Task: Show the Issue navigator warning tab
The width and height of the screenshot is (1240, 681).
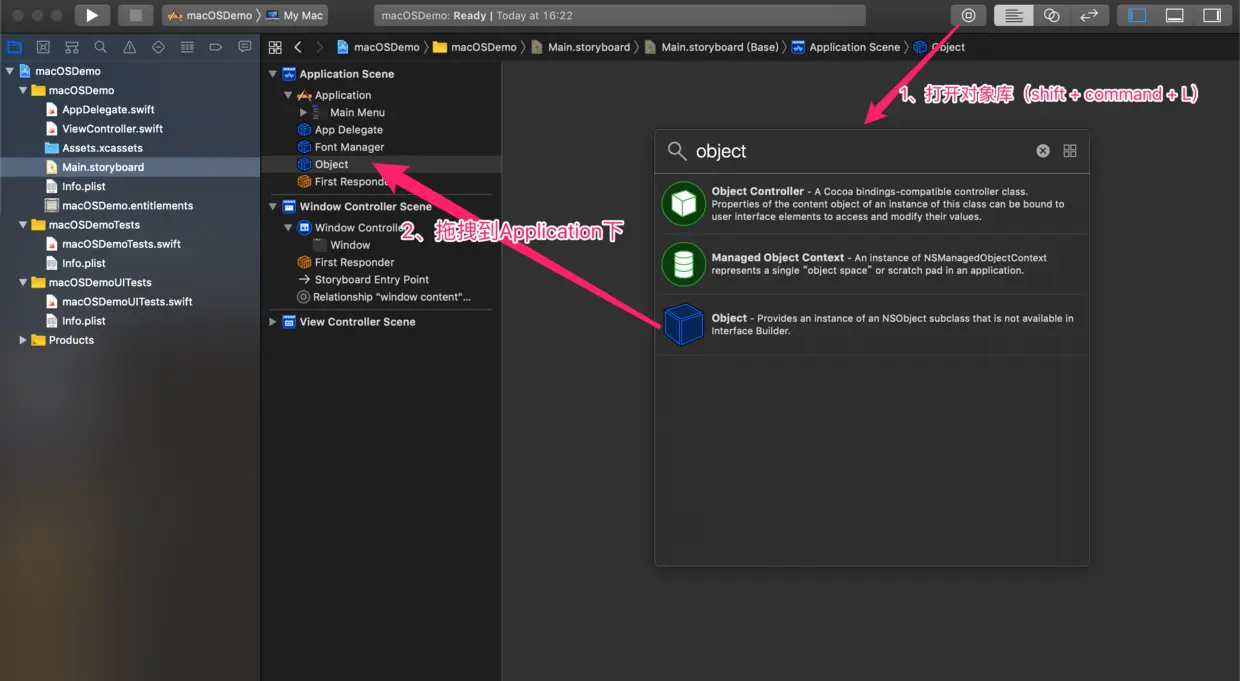Action: pos(129,47)
